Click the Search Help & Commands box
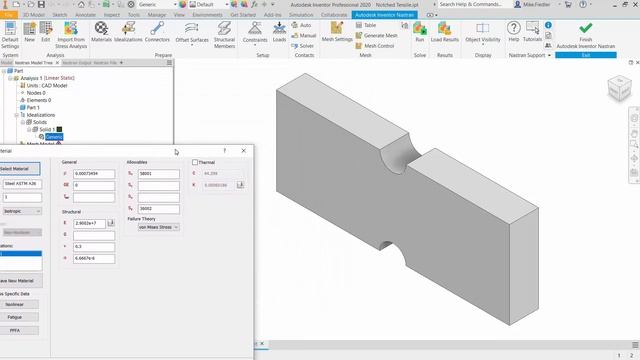 (x=471, y=4)
